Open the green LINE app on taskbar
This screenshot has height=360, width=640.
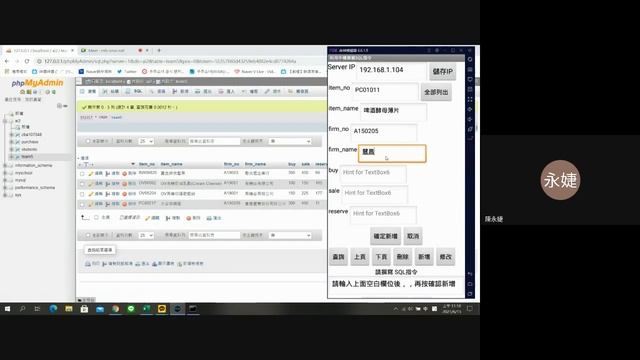131,309
